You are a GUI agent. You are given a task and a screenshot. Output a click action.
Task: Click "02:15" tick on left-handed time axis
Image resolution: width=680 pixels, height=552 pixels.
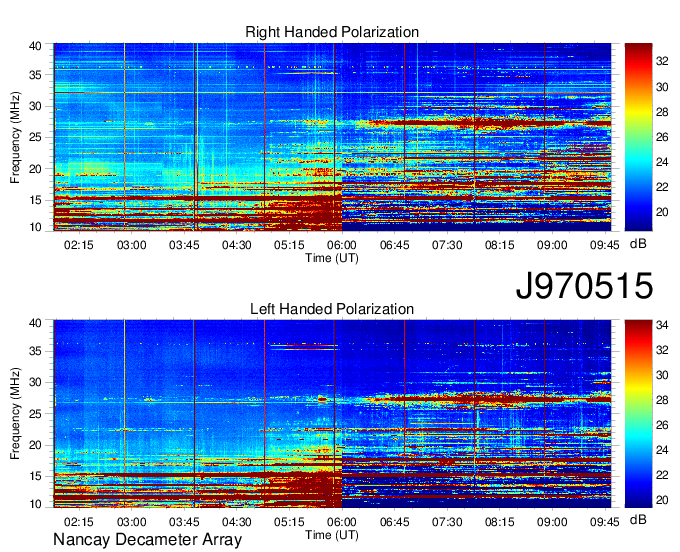pos(79,522)
